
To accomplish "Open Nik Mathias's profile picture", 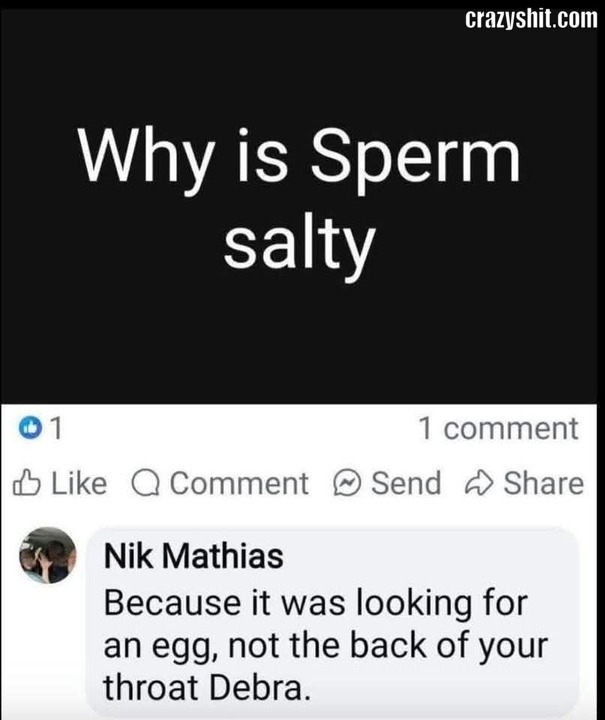I will click(48, 555).
